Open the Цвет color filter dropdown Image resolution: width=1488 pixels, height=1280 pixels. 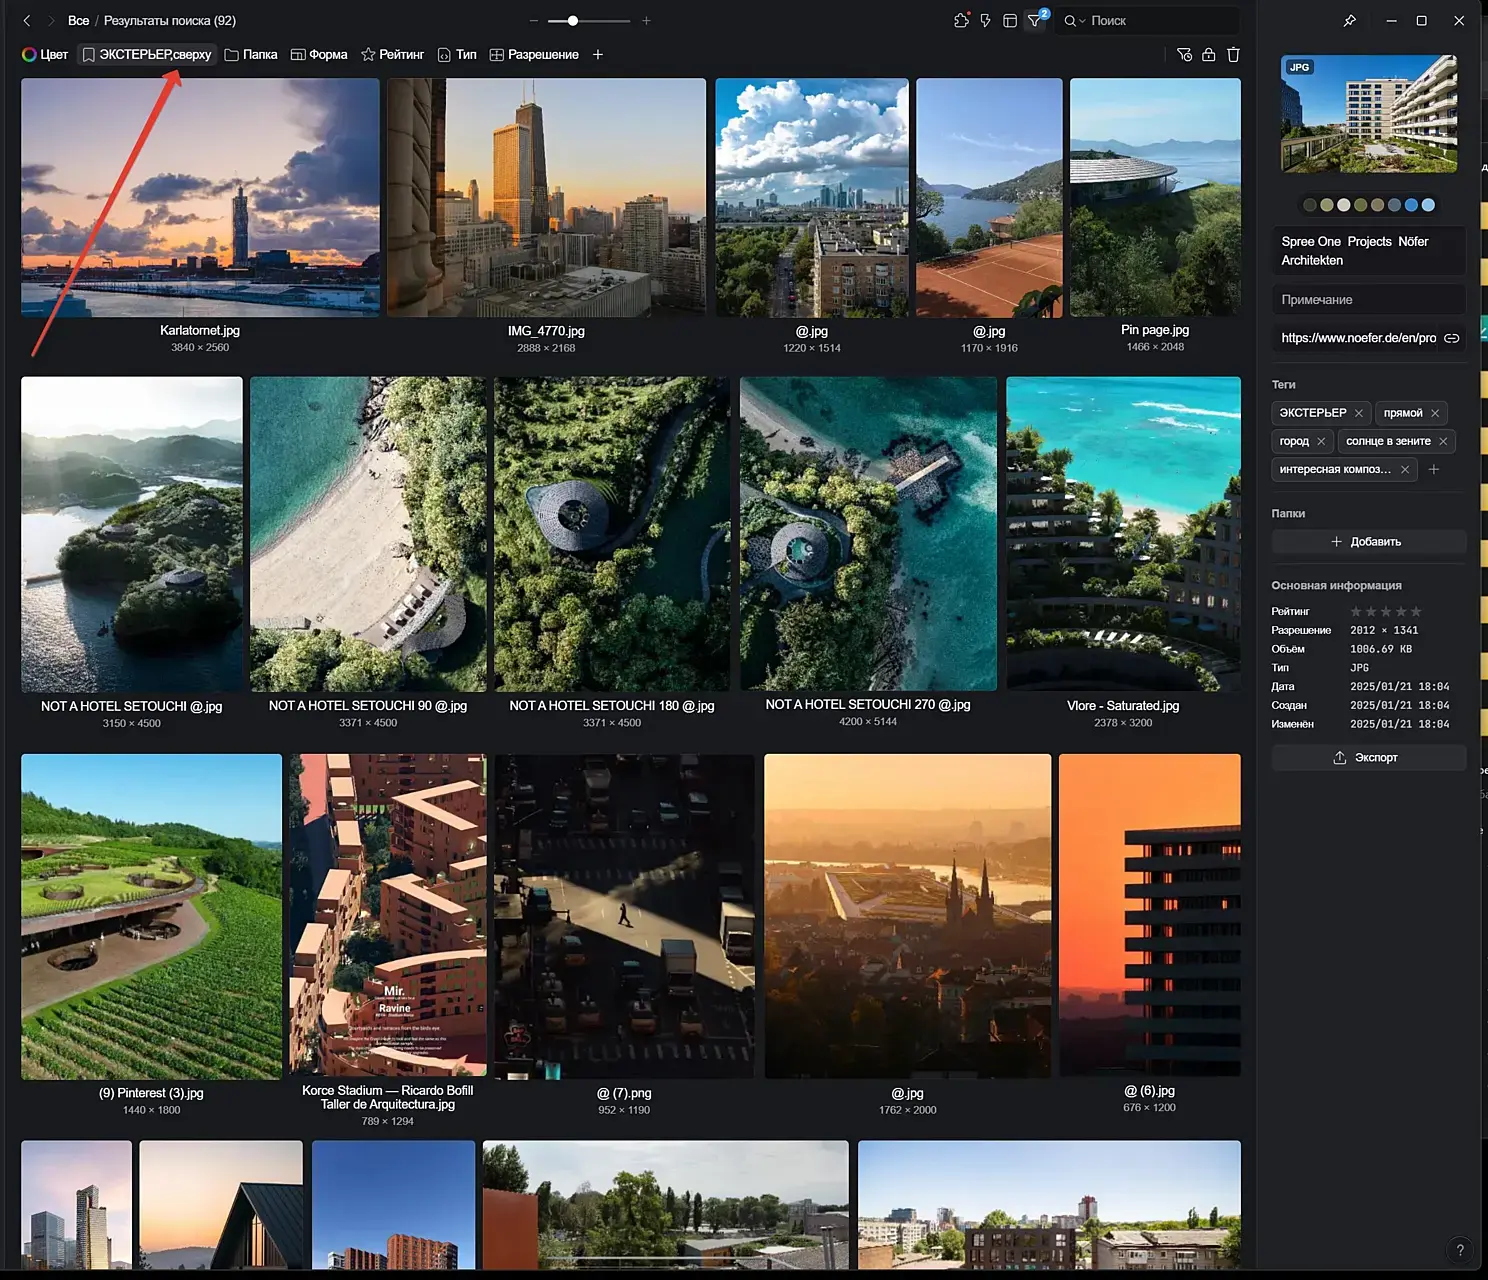point(45,55)
